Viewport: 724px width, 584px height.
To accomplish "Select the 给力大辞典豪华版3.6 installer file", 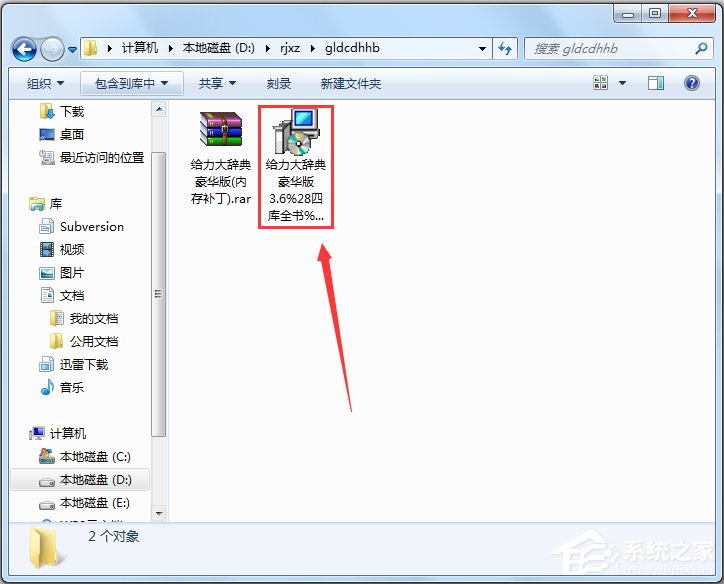I will (296, 167).
